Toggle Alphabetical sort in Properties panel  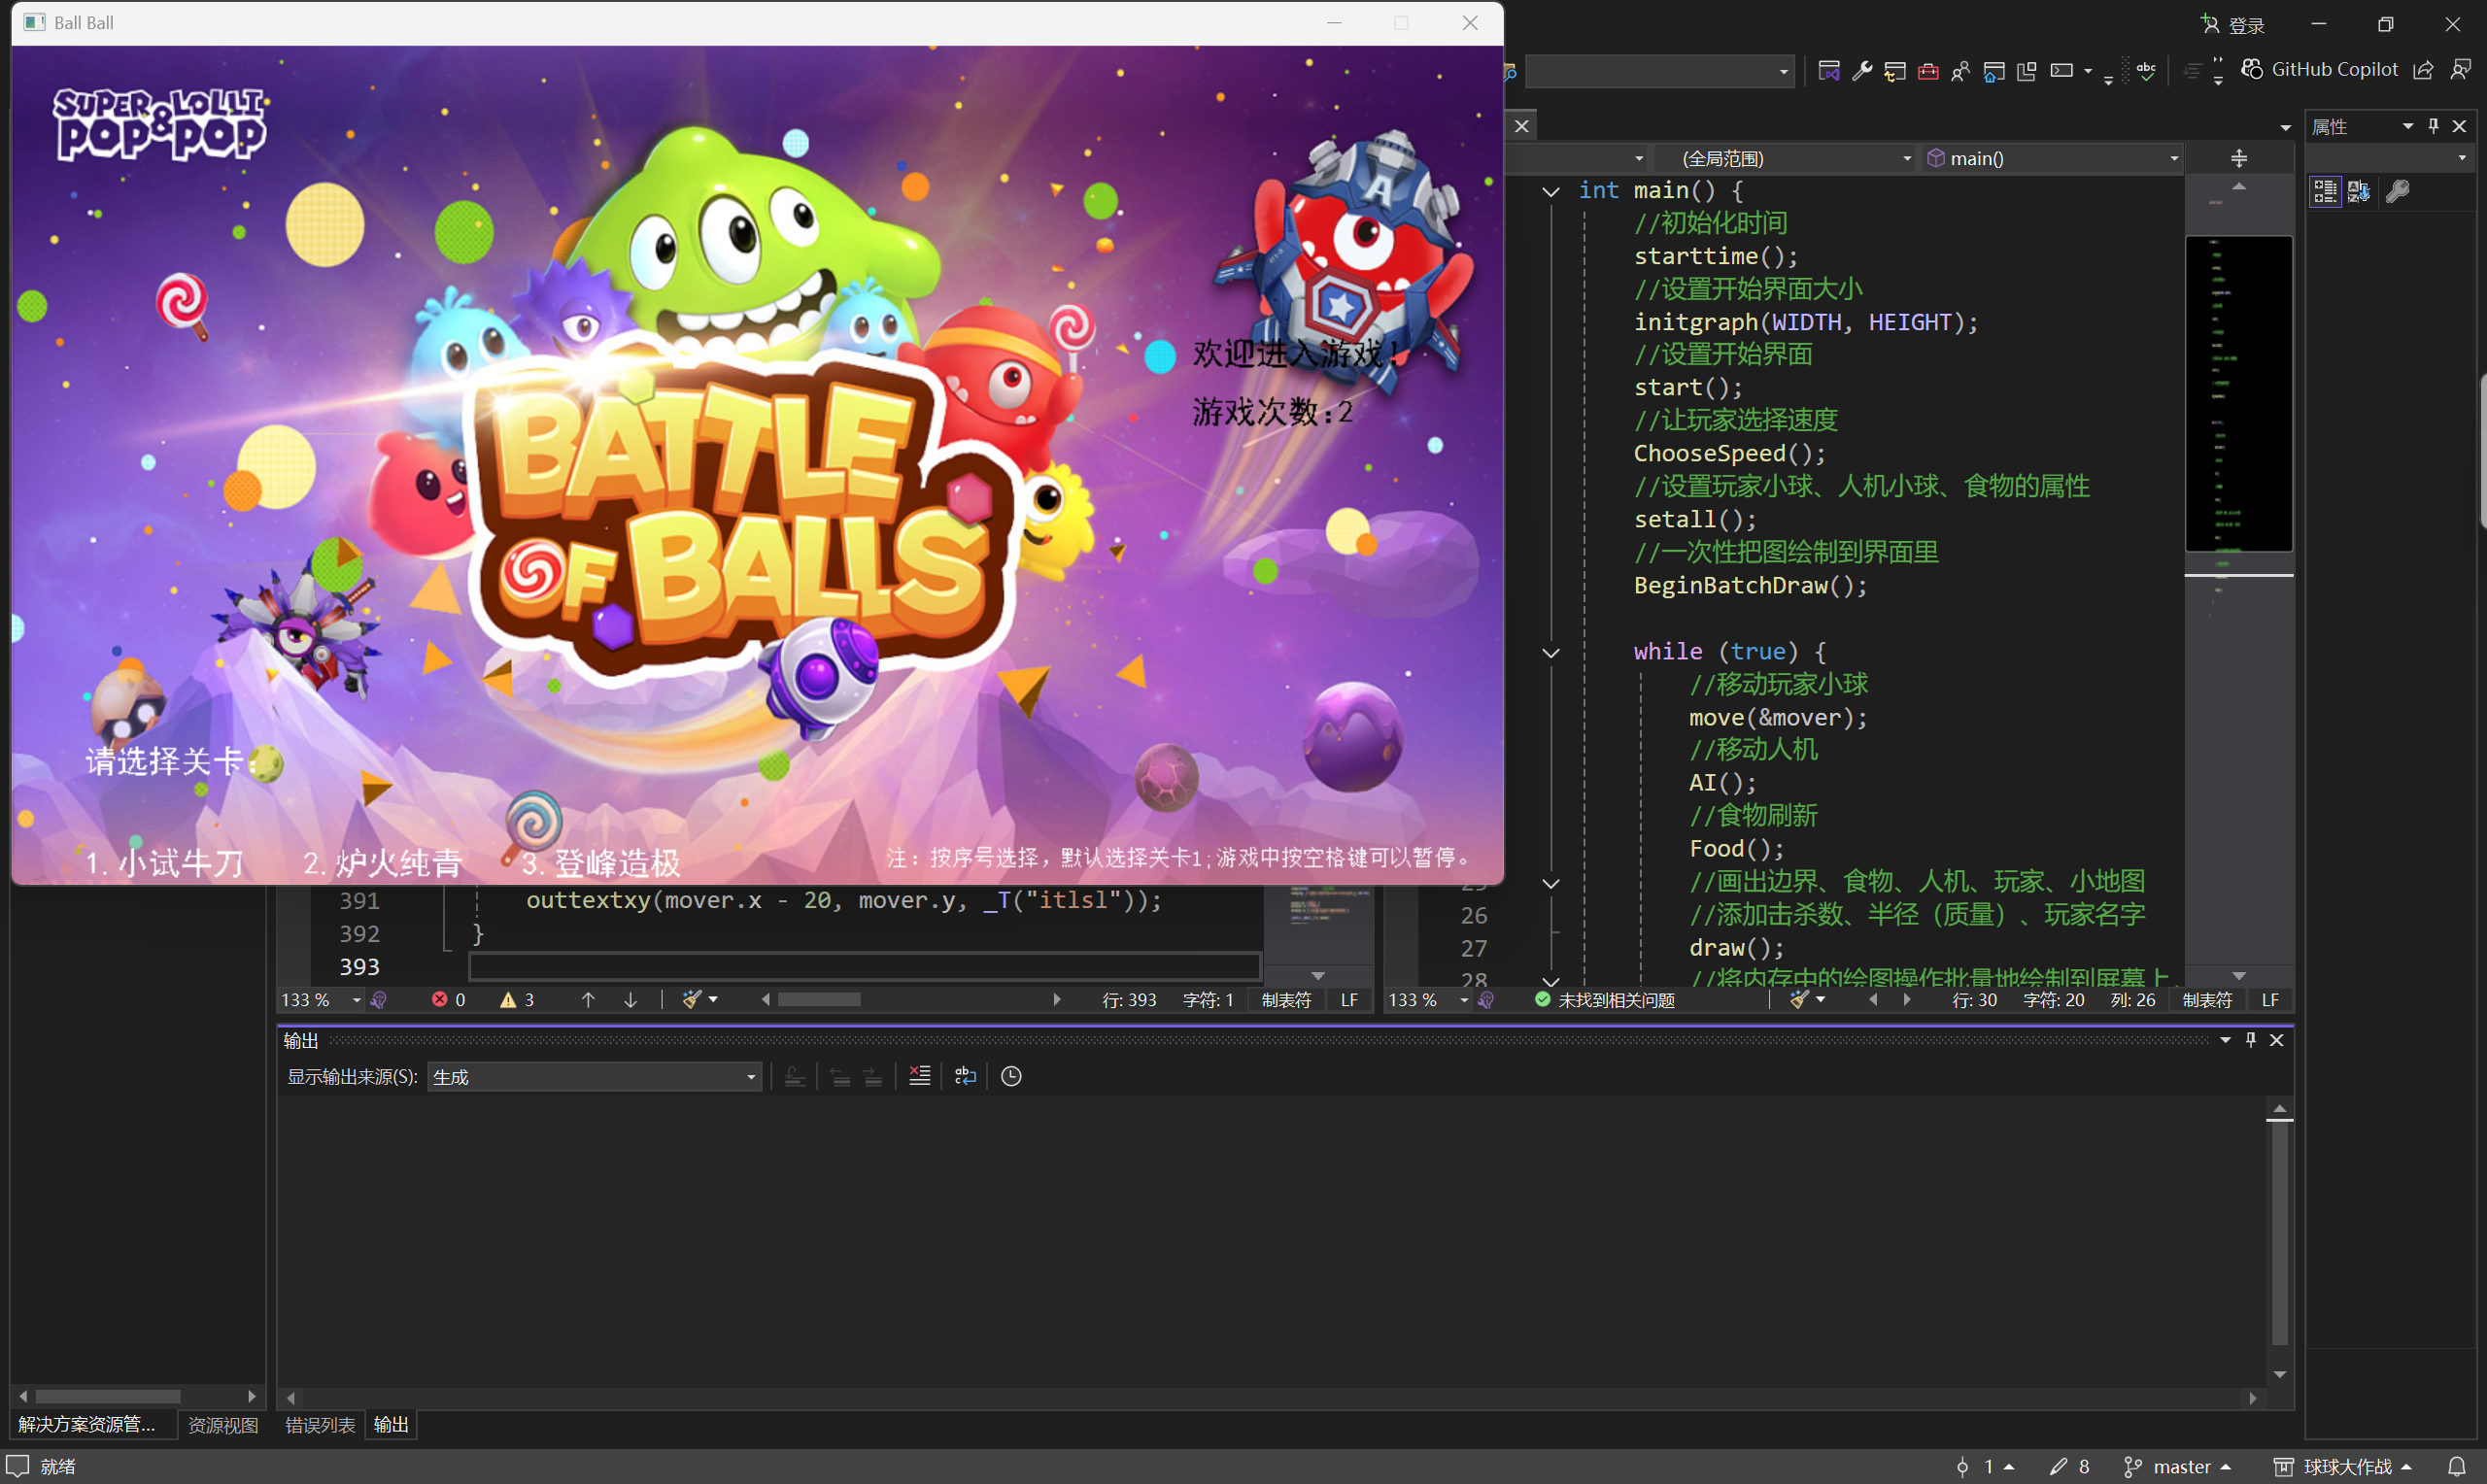coord(2359,191)
